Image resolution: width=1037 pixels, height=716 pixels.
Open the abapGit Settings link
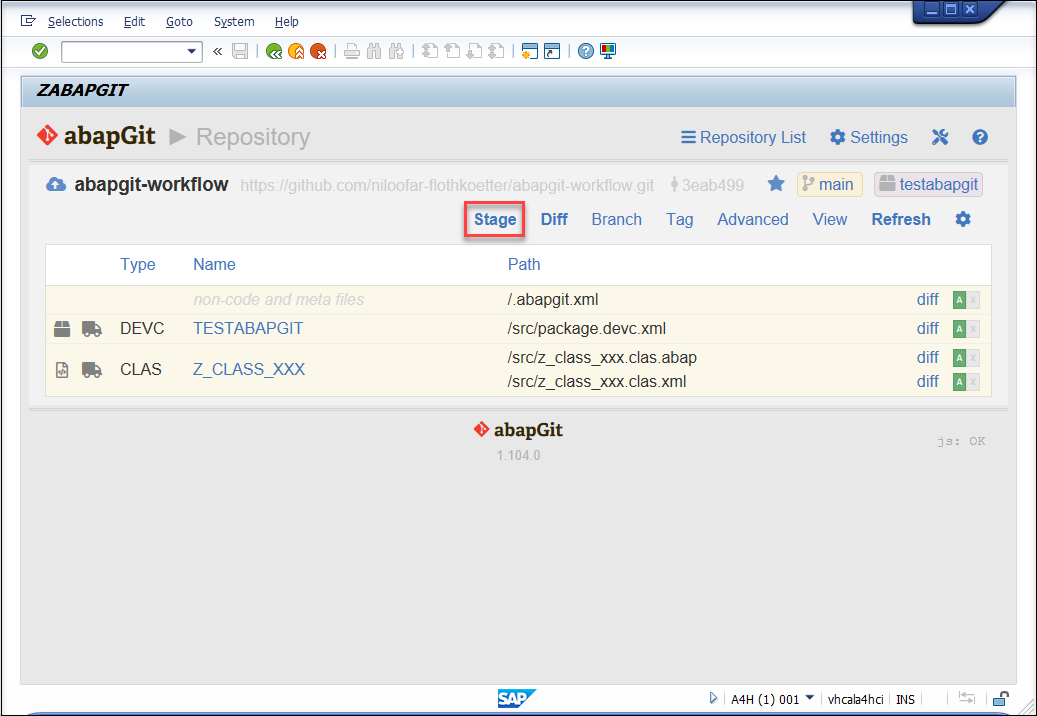pyautogui.click(x=868, y=138)
